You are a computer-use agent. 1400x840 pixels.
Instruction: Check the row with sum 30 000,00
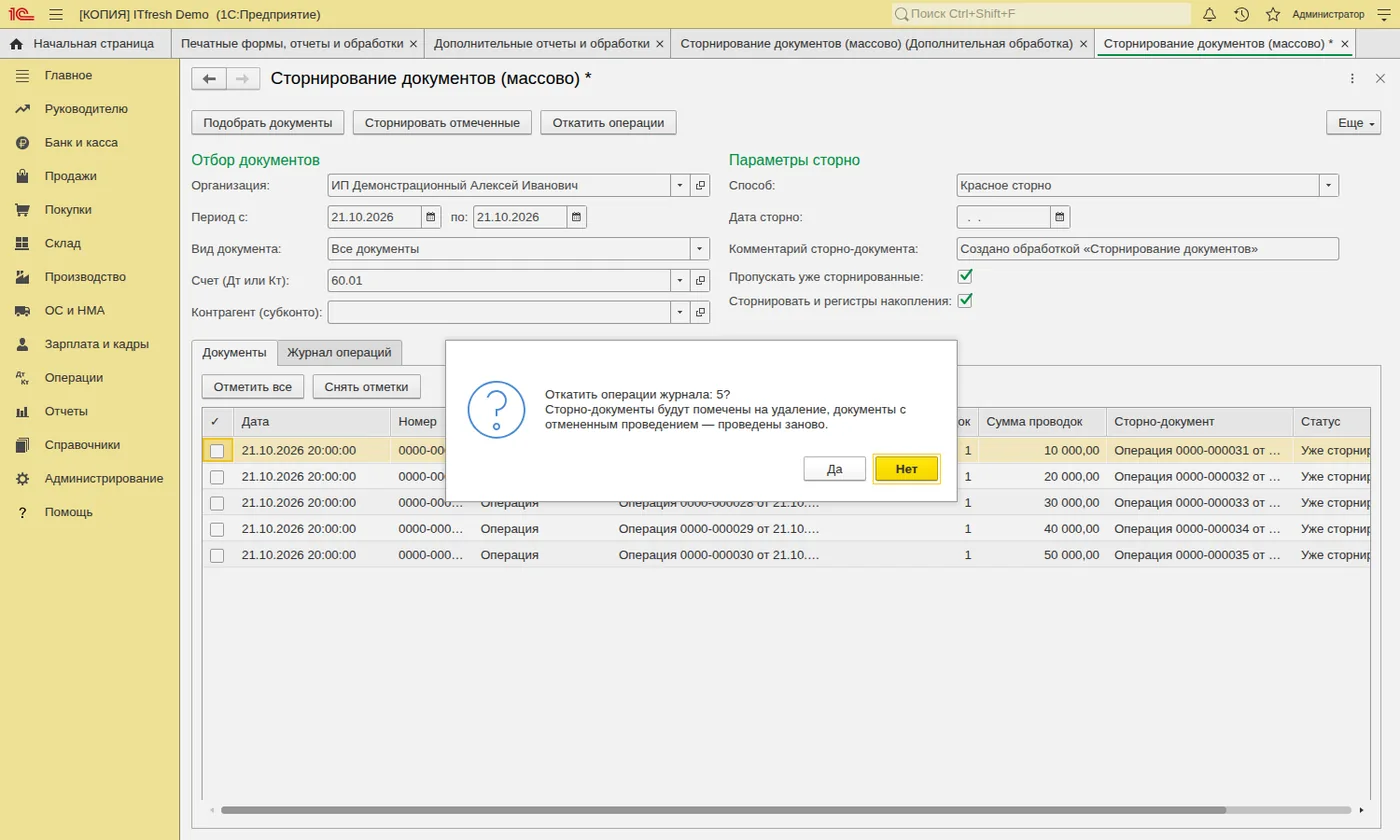point(217,503)
